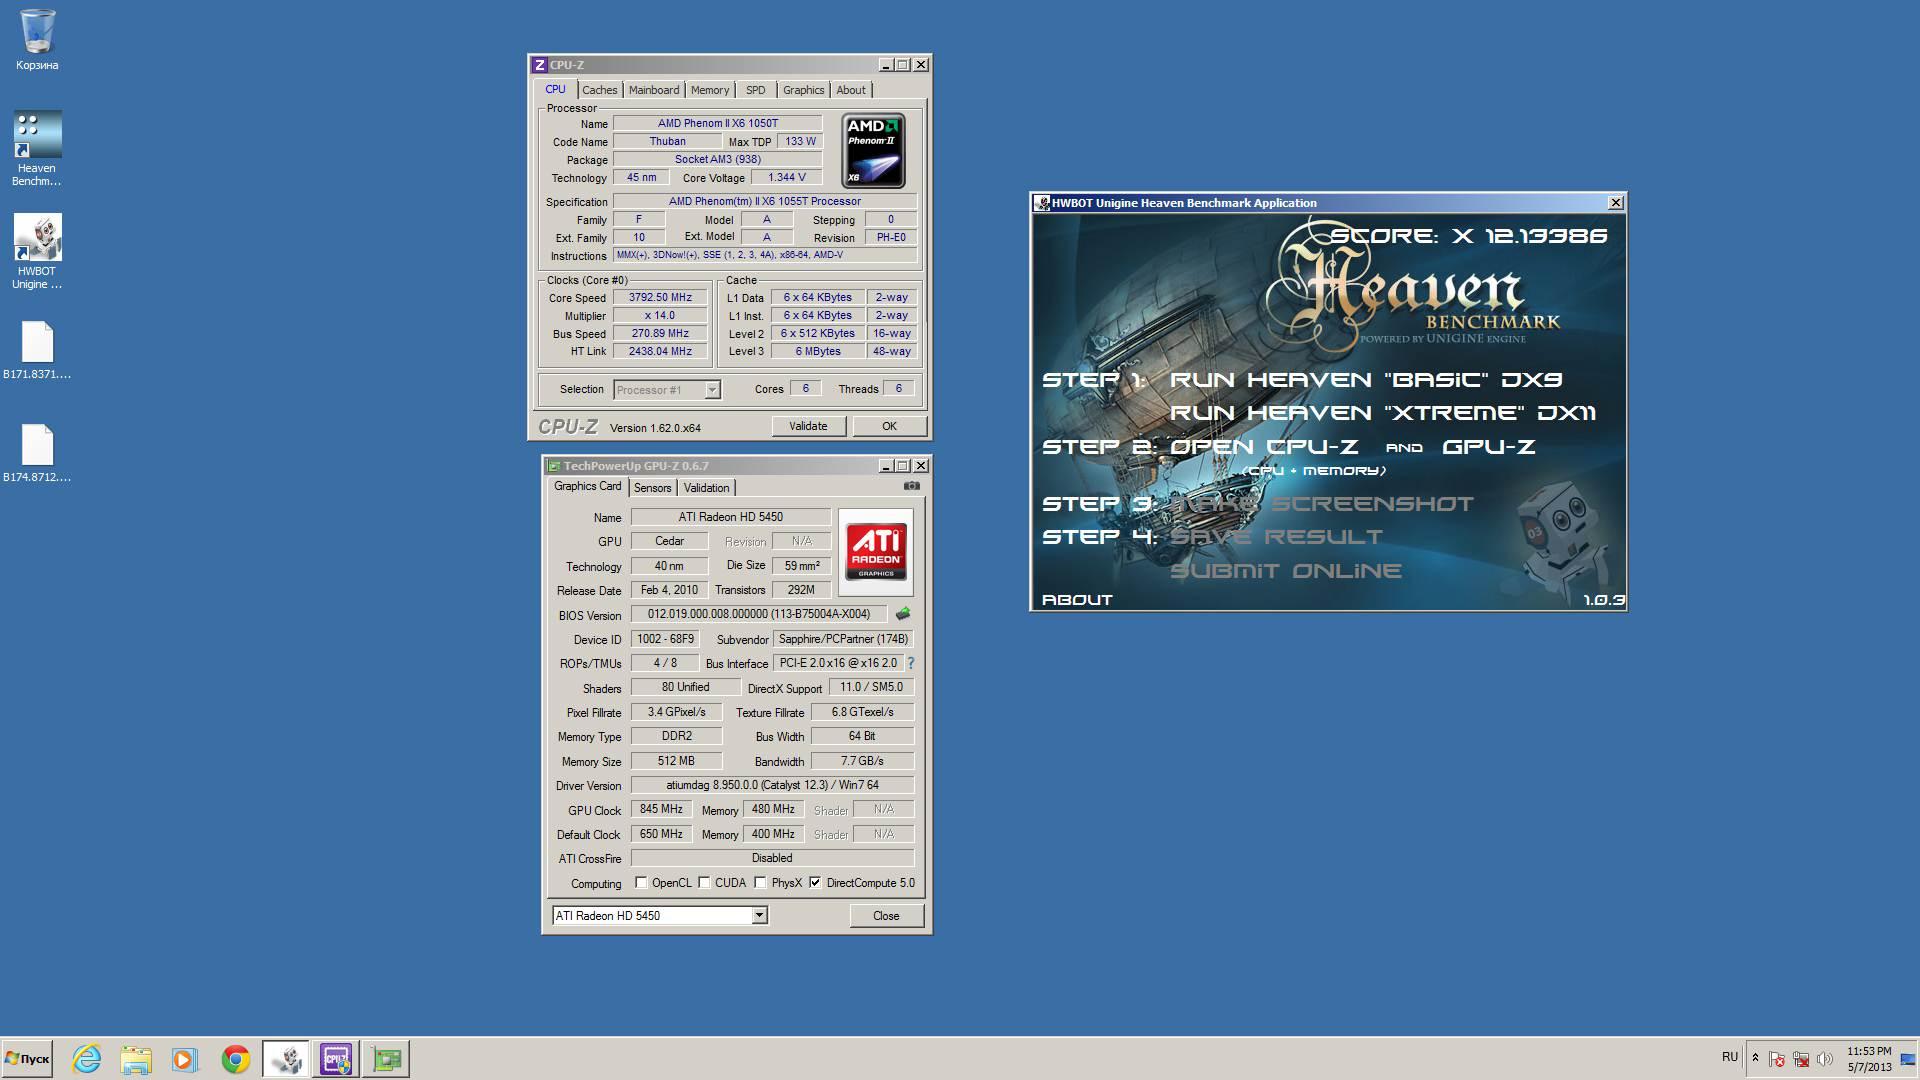The height and width of the screenshot is (1080, 1920).
Task: Click Run Heaven "Xtreme" DX11
Action: pyautogui.click(x=1383, y=413)
